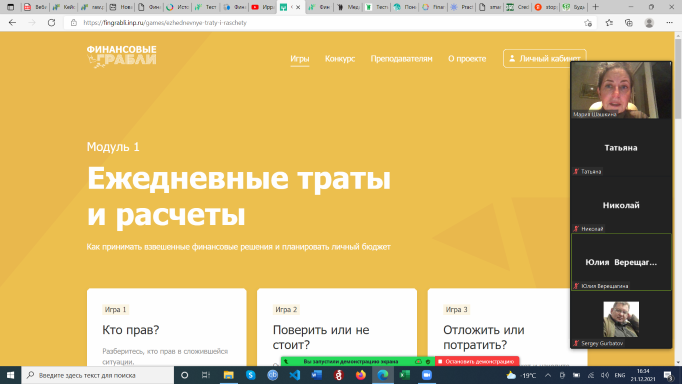Click the Финансовые Грабли logo
Viewport: 682px width, 384px height.
121,57
